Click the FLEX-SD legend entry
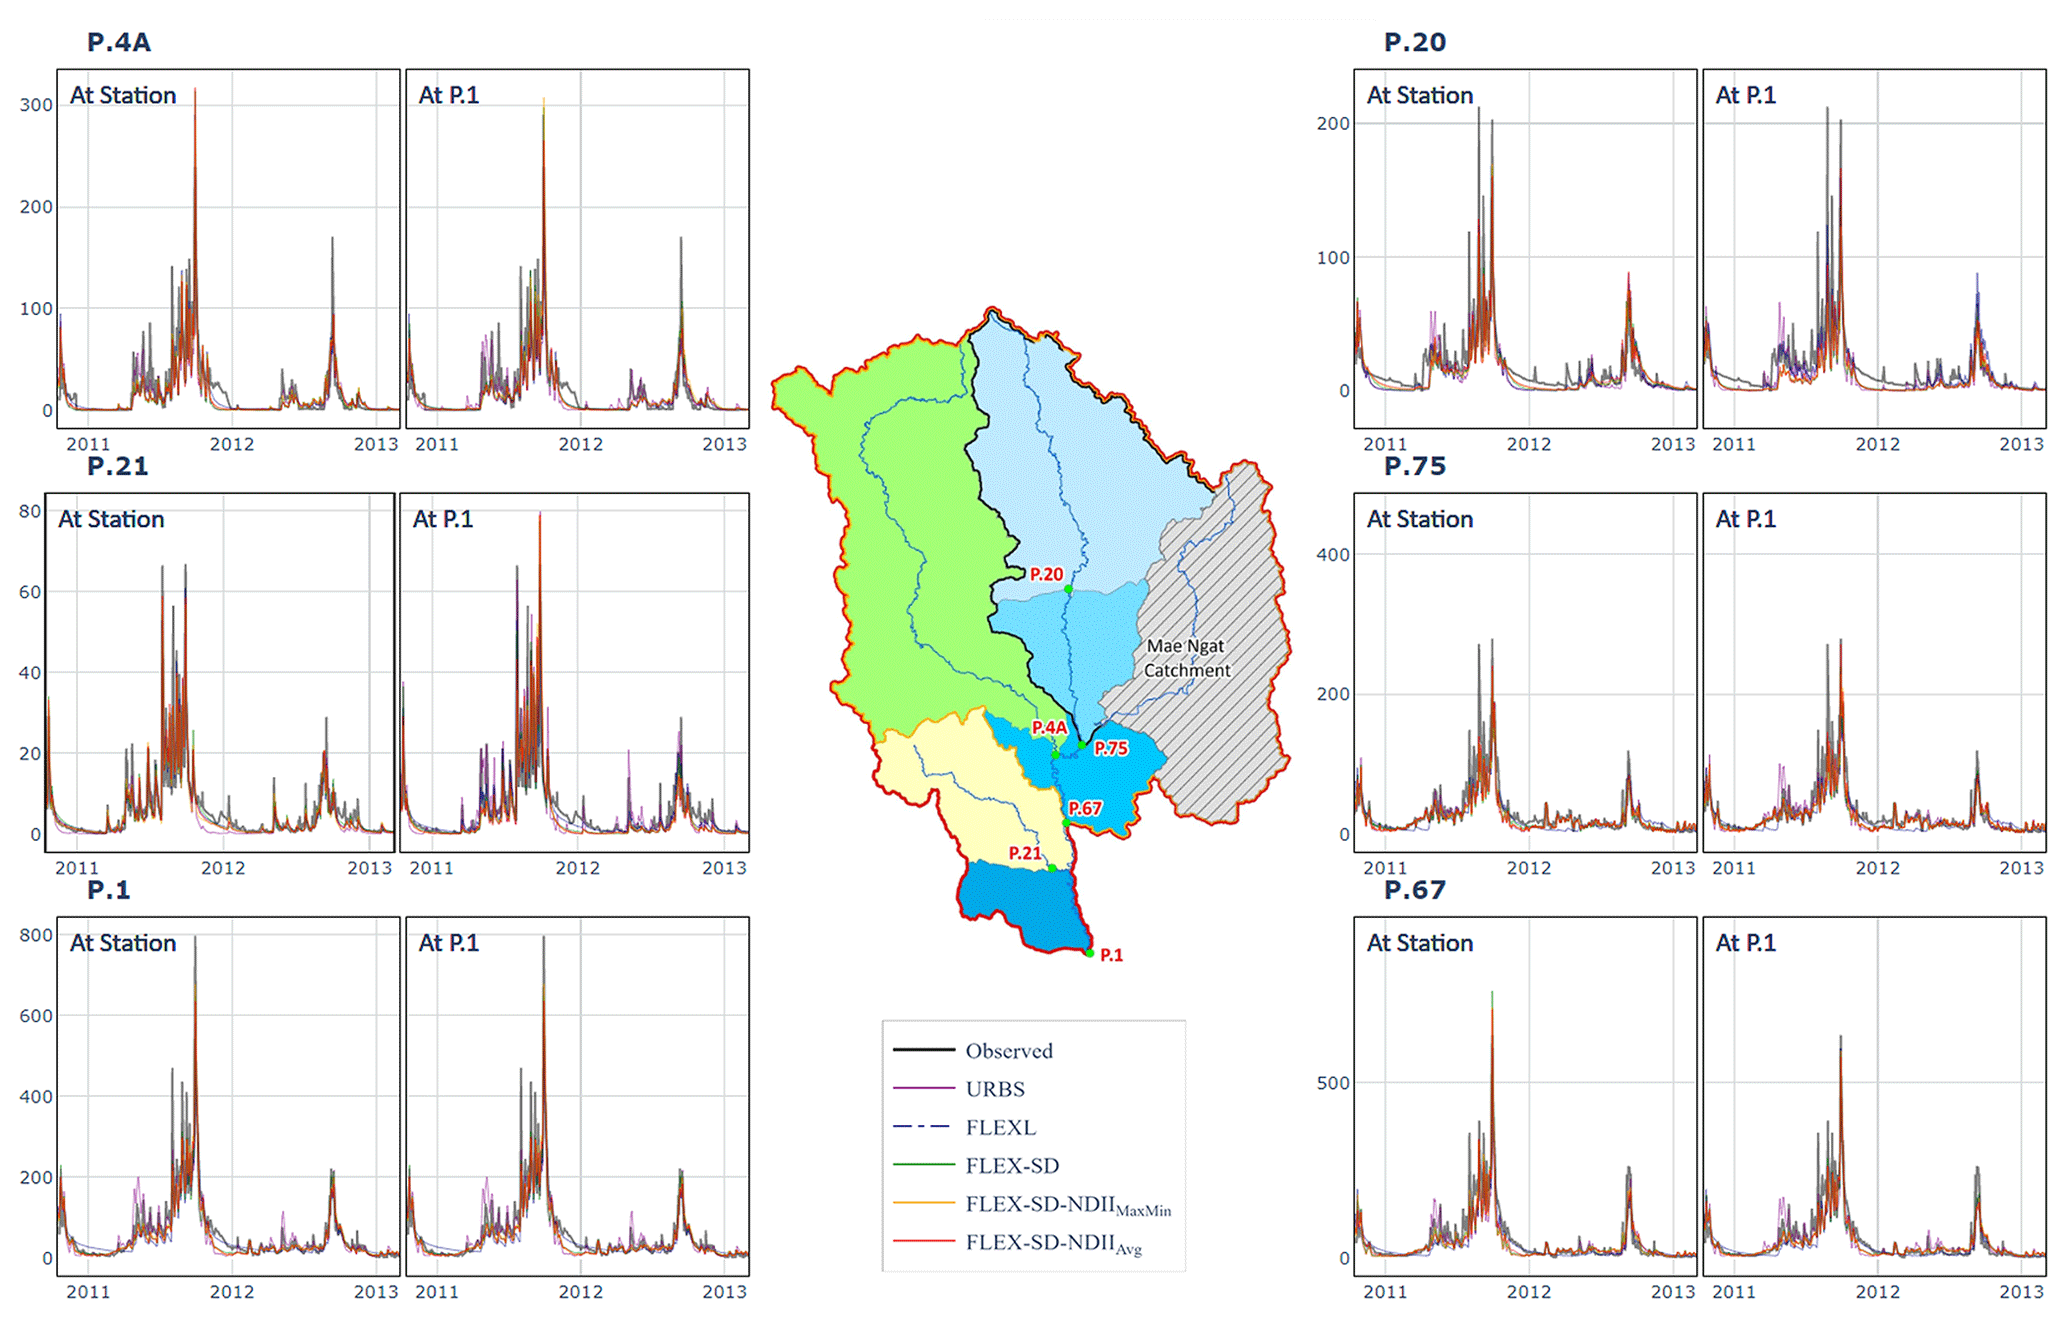 (1011, 1165)
